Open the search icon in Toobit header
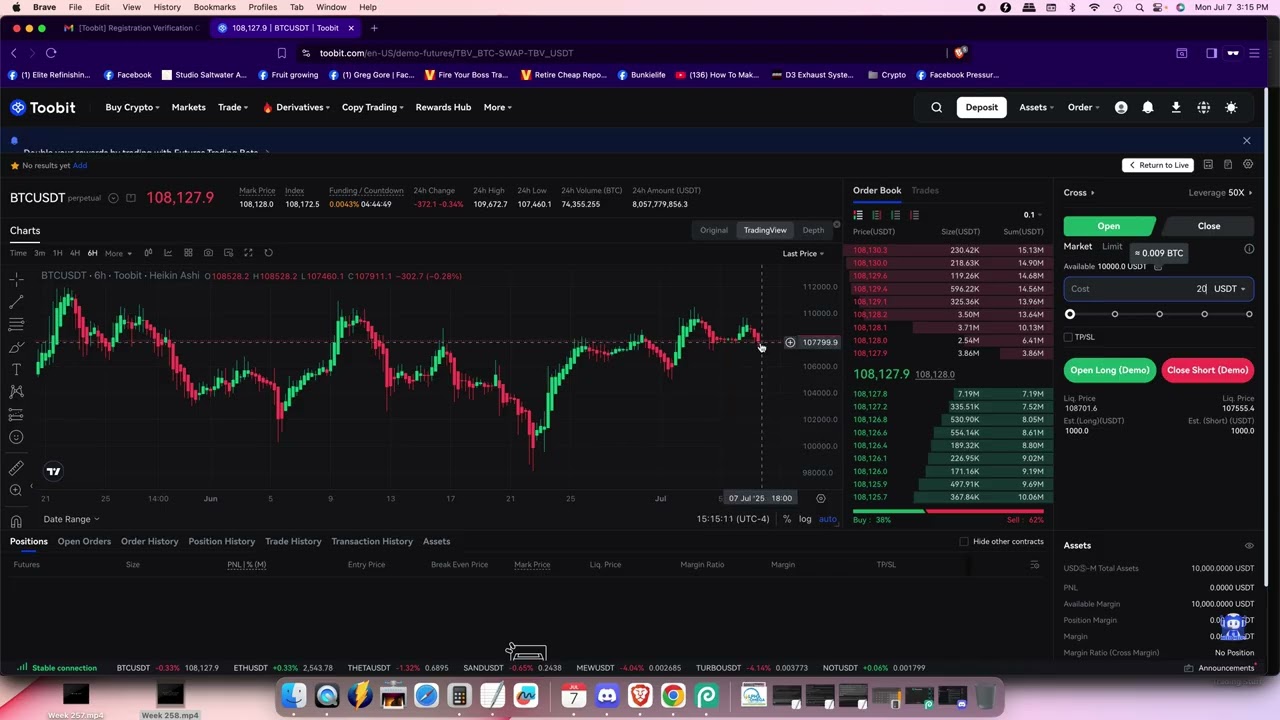1280x720 pixels. click(937, 107)
